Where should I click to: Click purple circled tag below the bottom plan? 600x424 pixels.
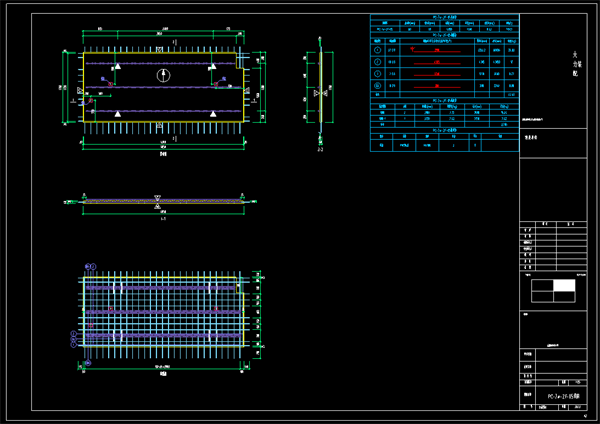[x=88, y=362]
